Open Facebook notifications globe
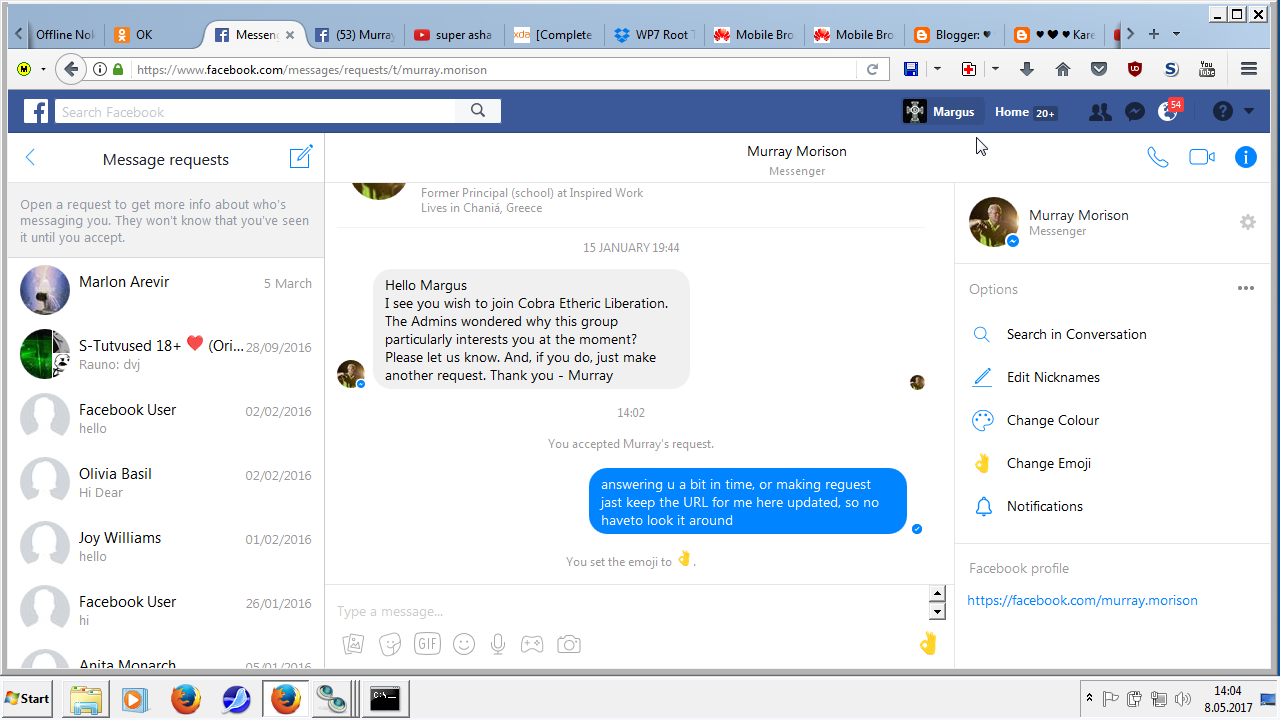The image size is (1280, 720). pyautogui.click(x=1168, y=112)
